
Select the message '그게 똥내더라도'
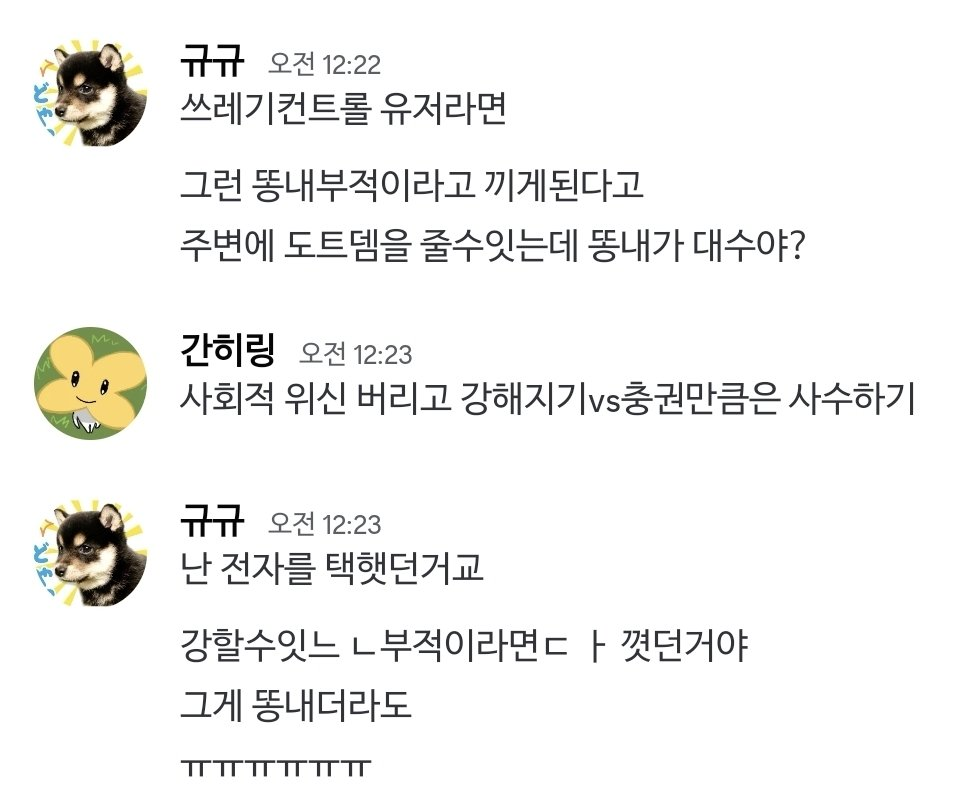[x=296, y=707]
